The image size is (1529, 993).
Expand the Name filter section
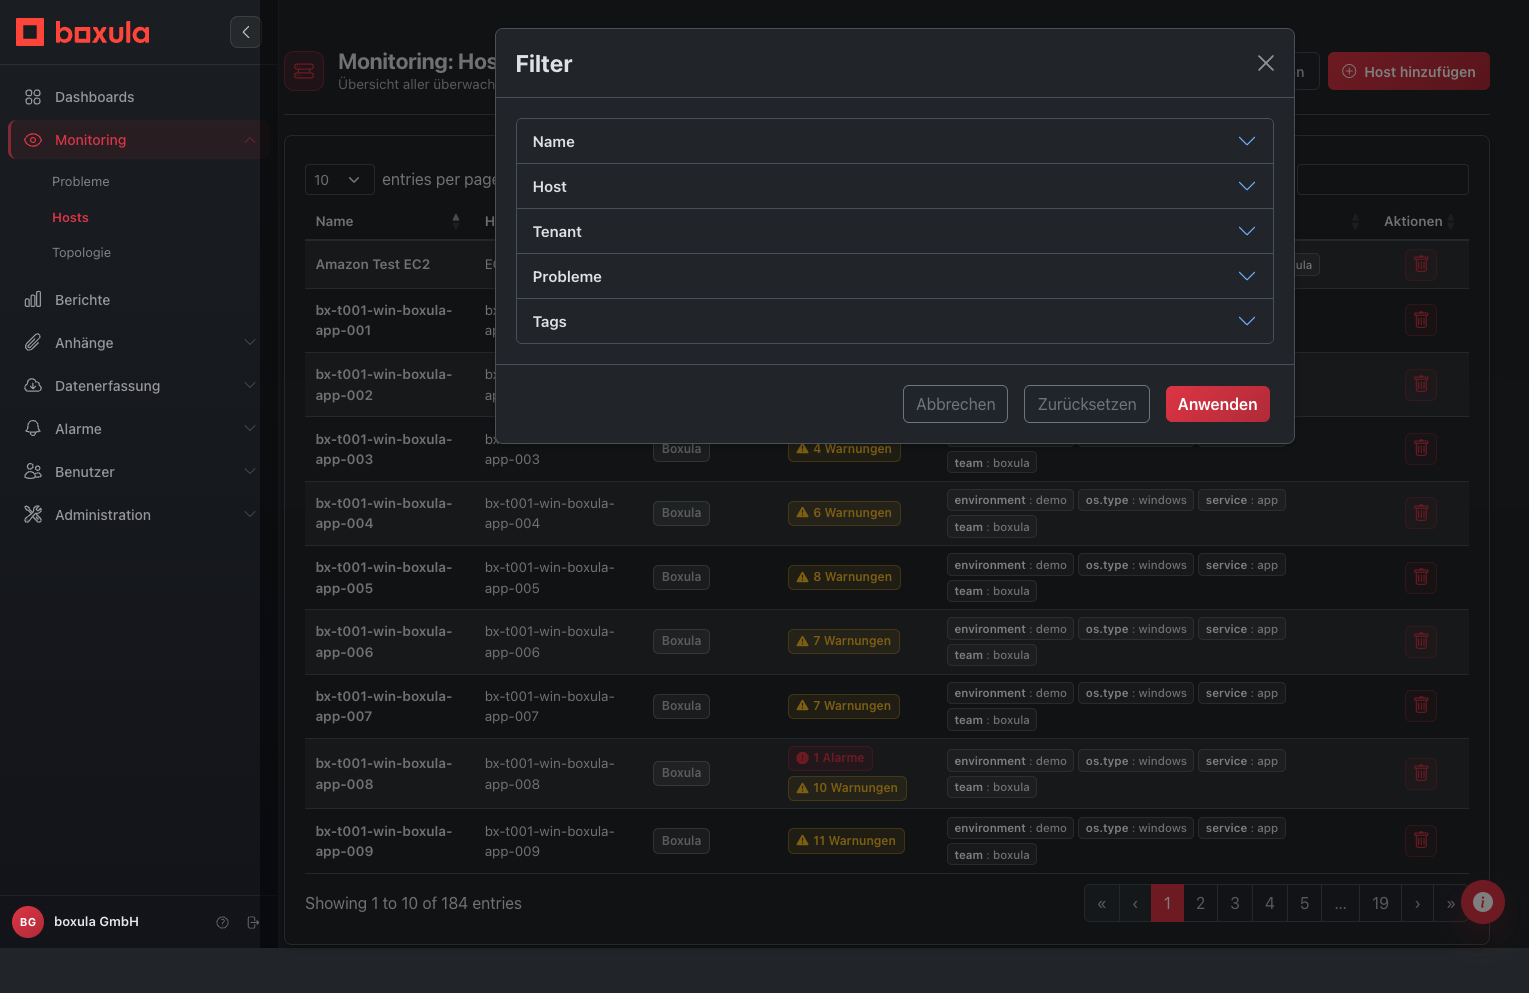[895, 141]
